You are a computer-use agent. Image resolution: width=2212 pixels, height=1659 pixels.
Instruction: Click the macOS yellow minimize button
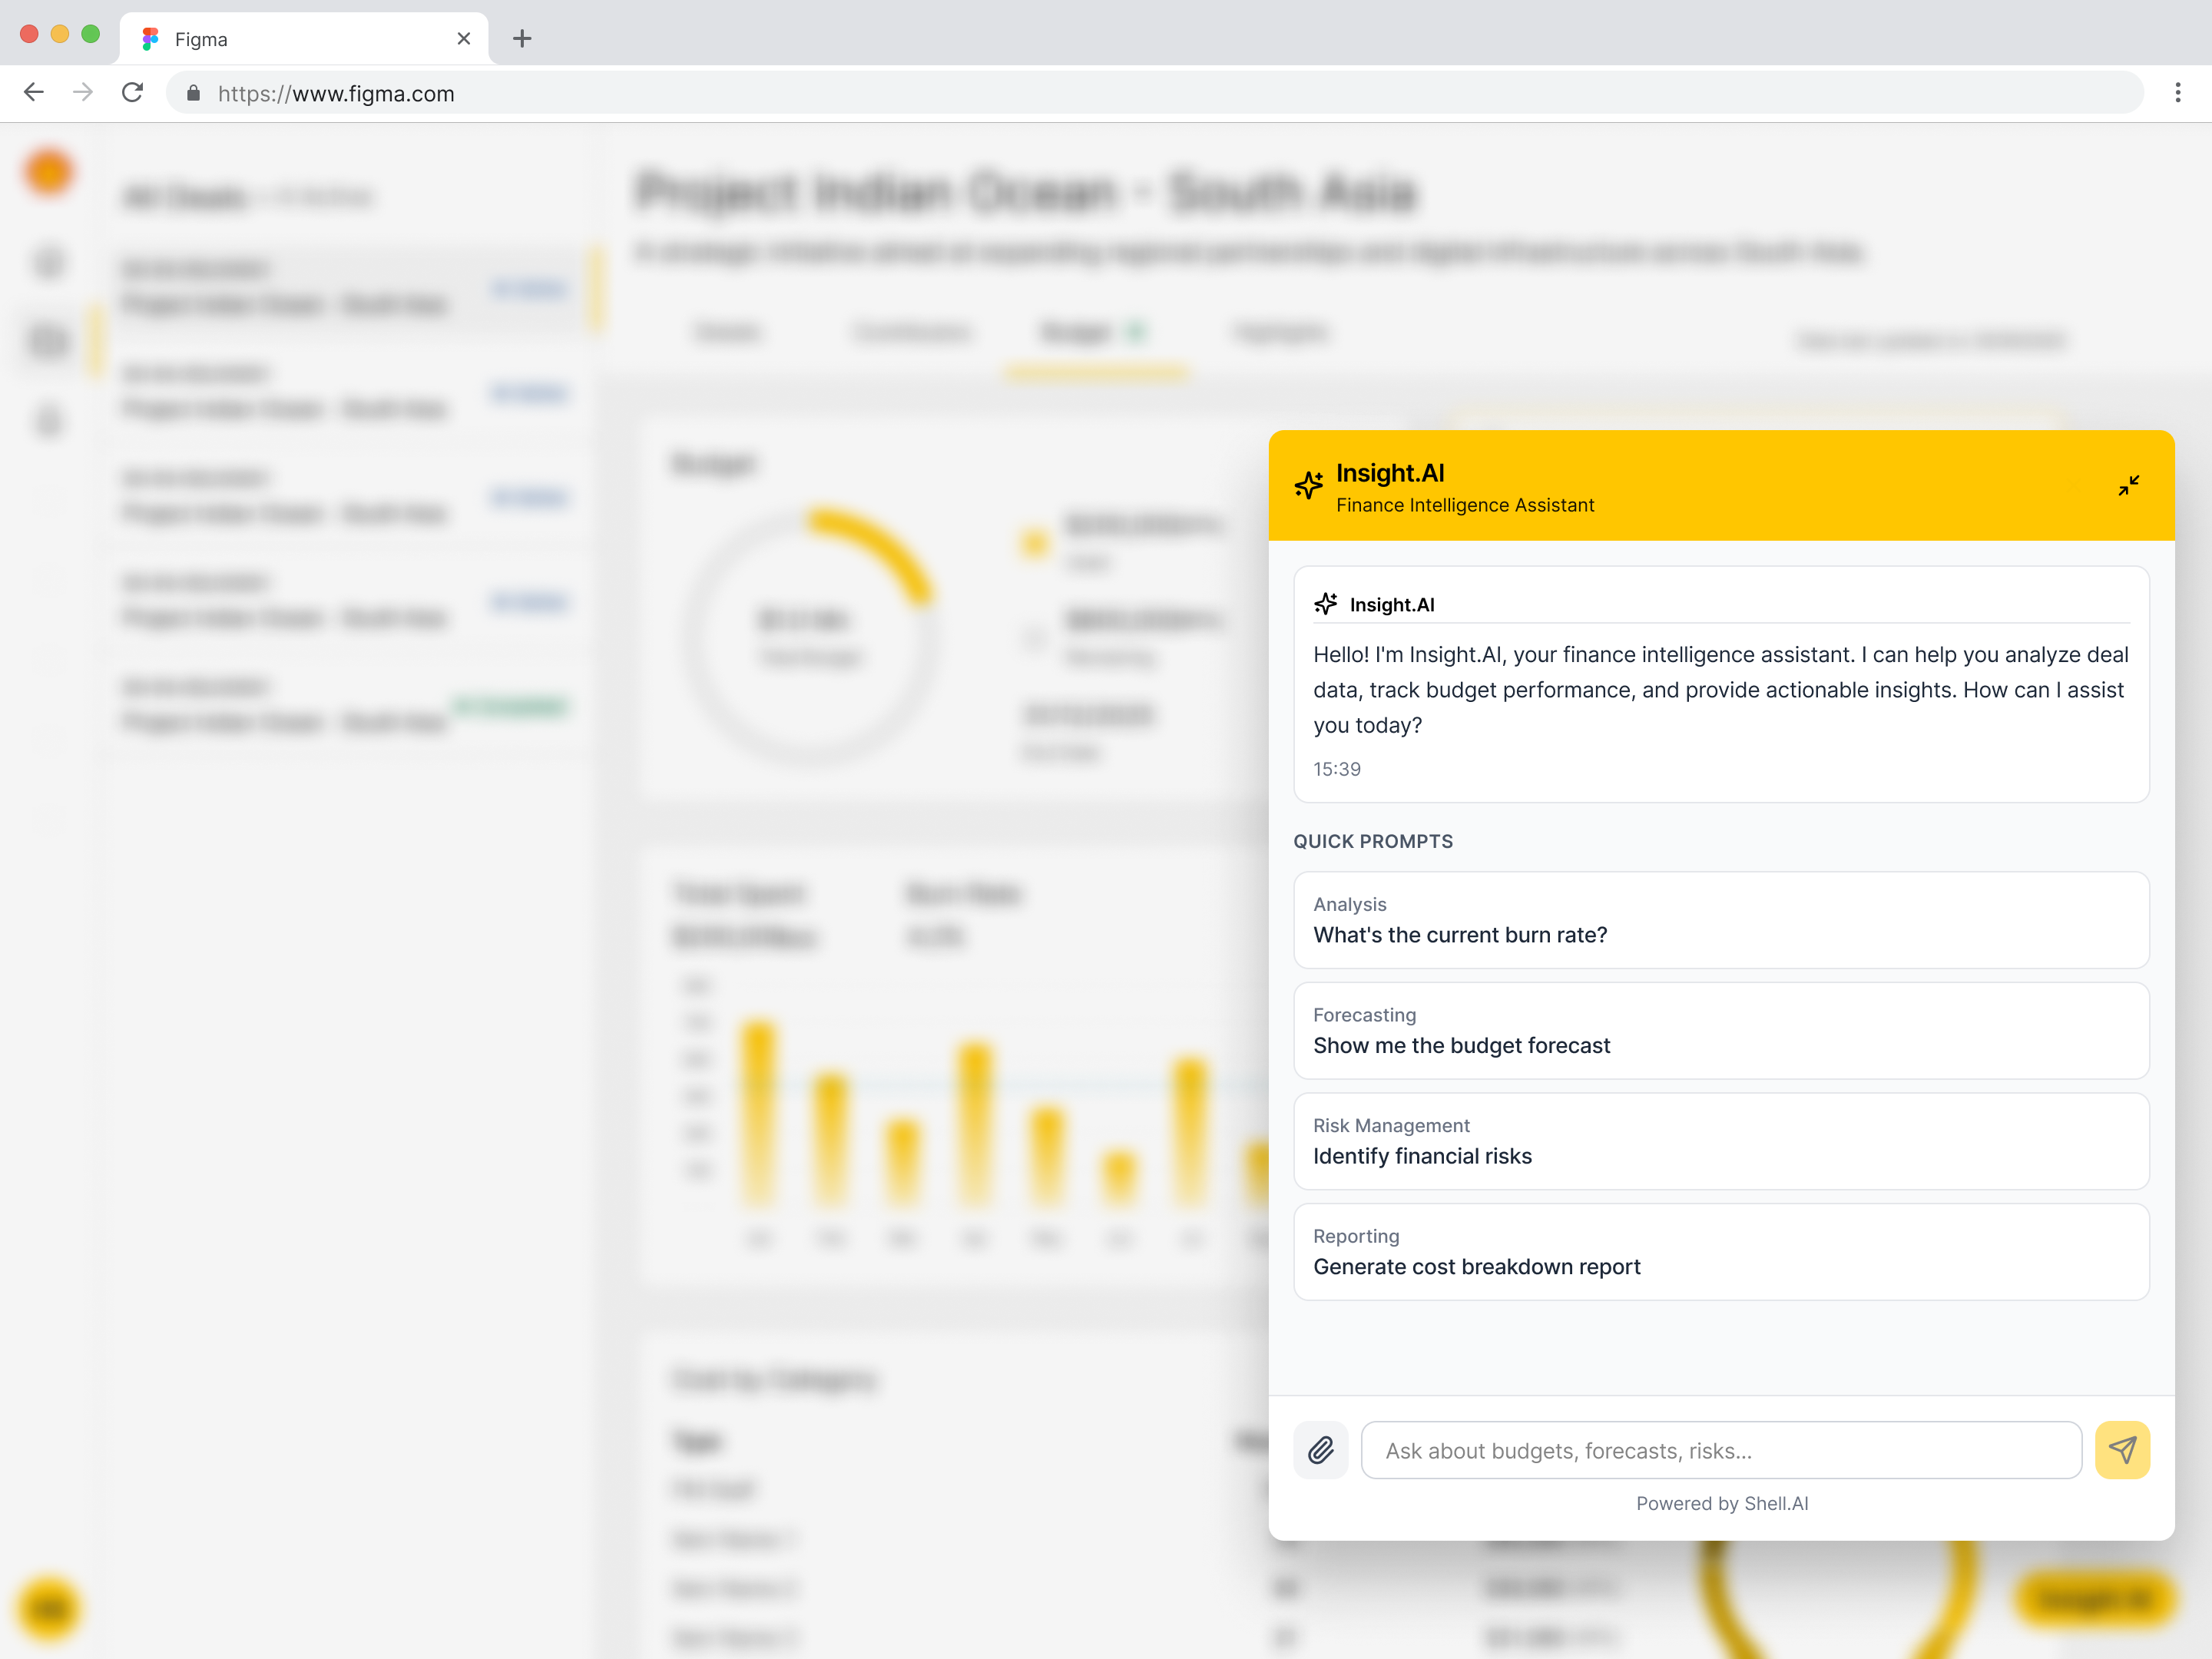[x=60, y=34]
